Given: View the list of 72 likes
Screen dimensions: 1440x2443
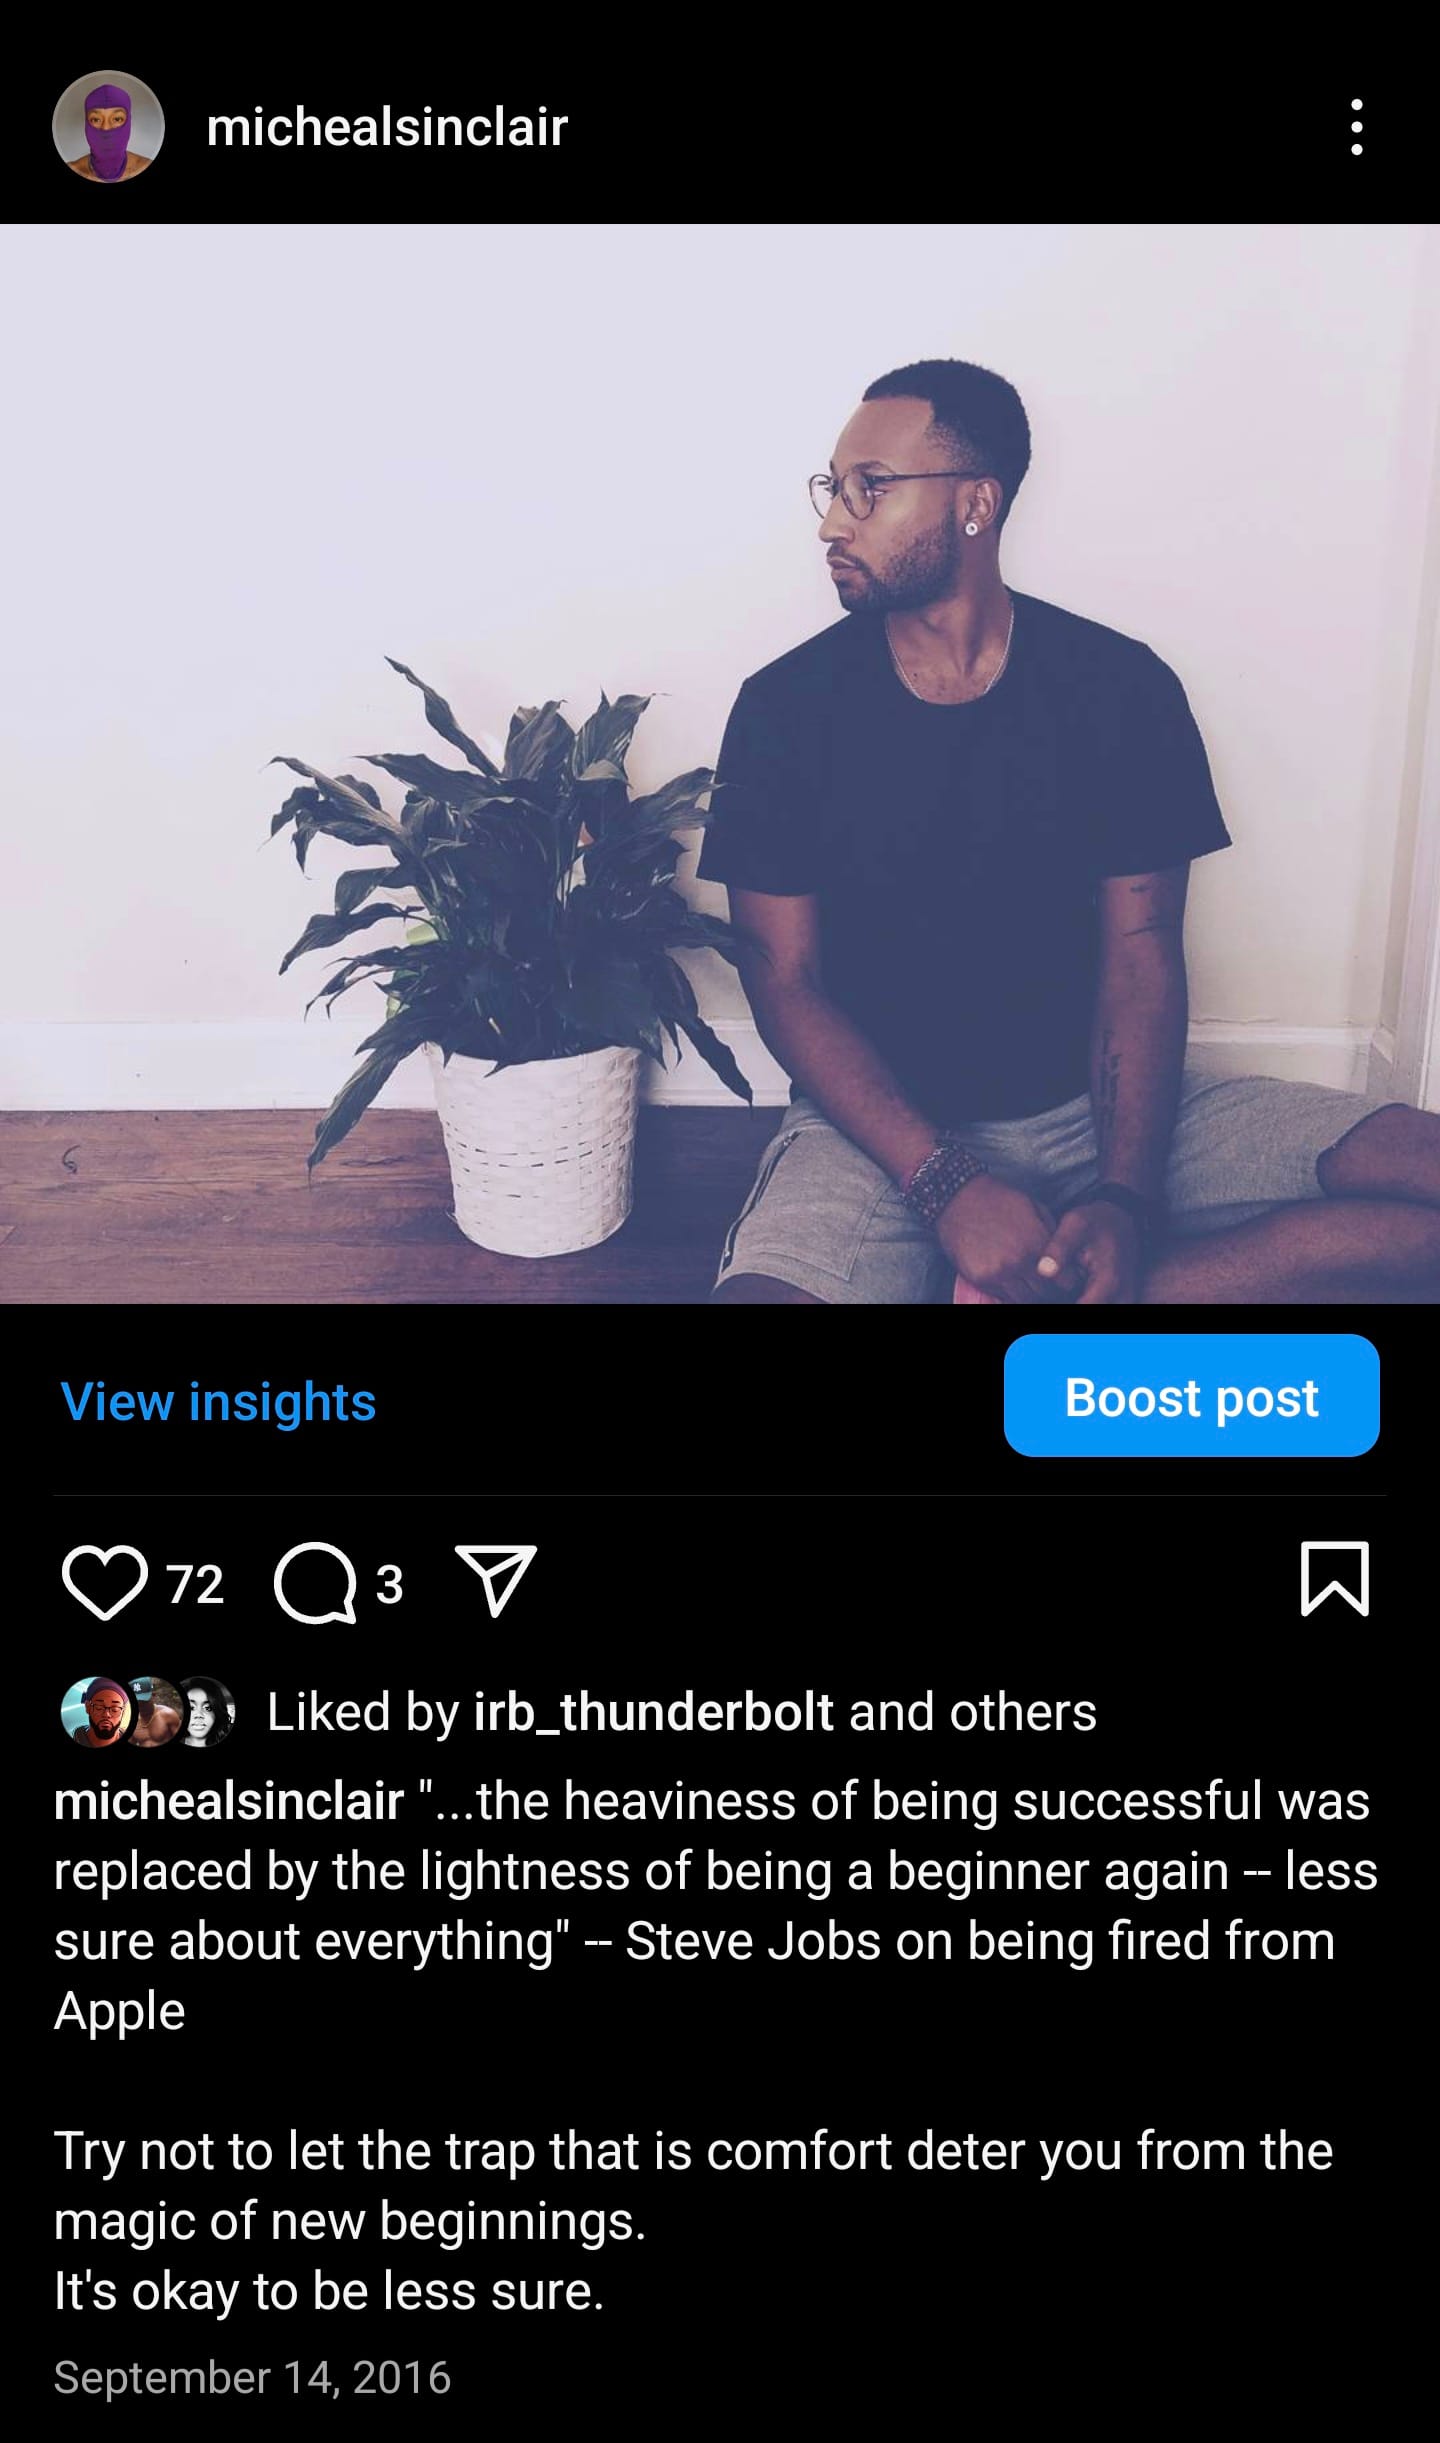Looking at the screenshot, I should 195,1584.
